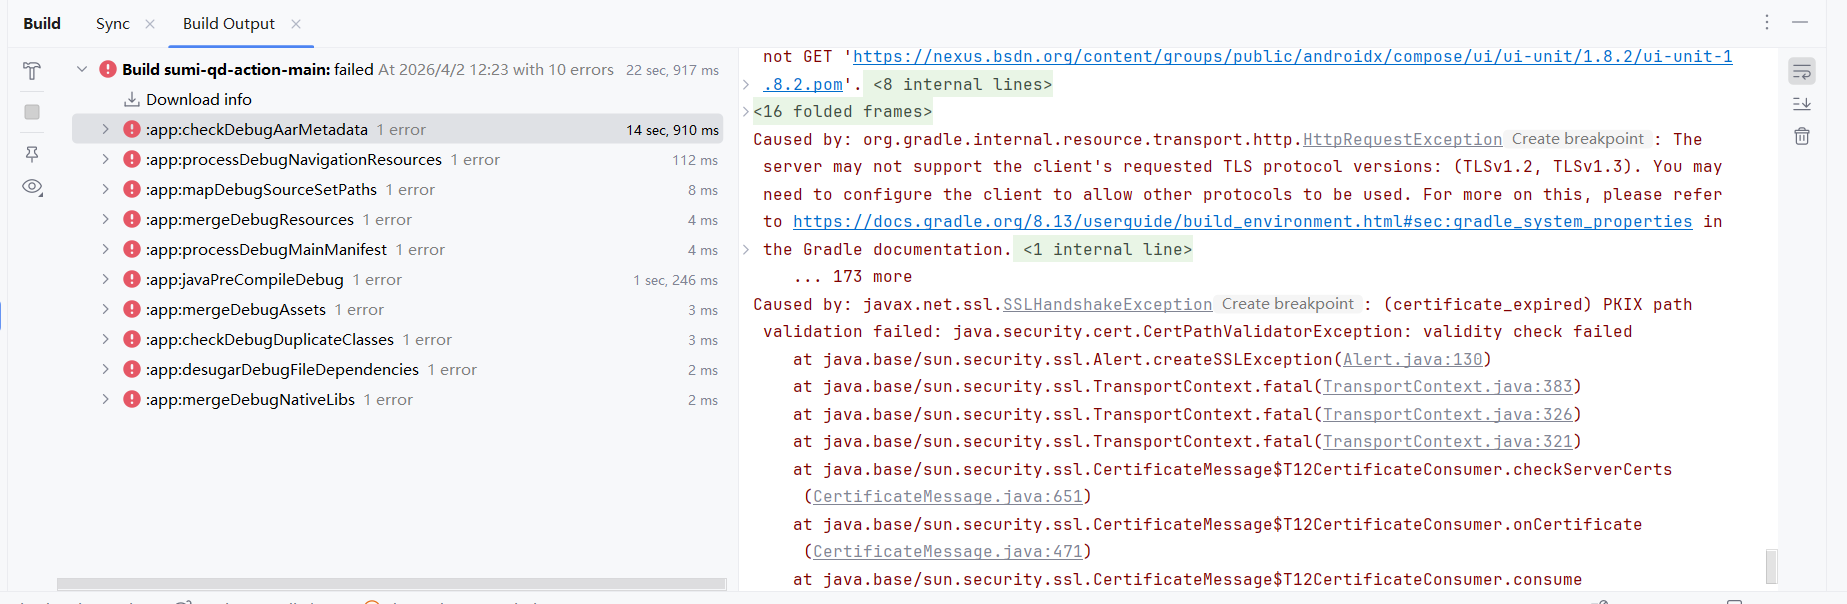Pin the build tab using pin icon
Screen dimensions: 1847x604
point(32,153)
